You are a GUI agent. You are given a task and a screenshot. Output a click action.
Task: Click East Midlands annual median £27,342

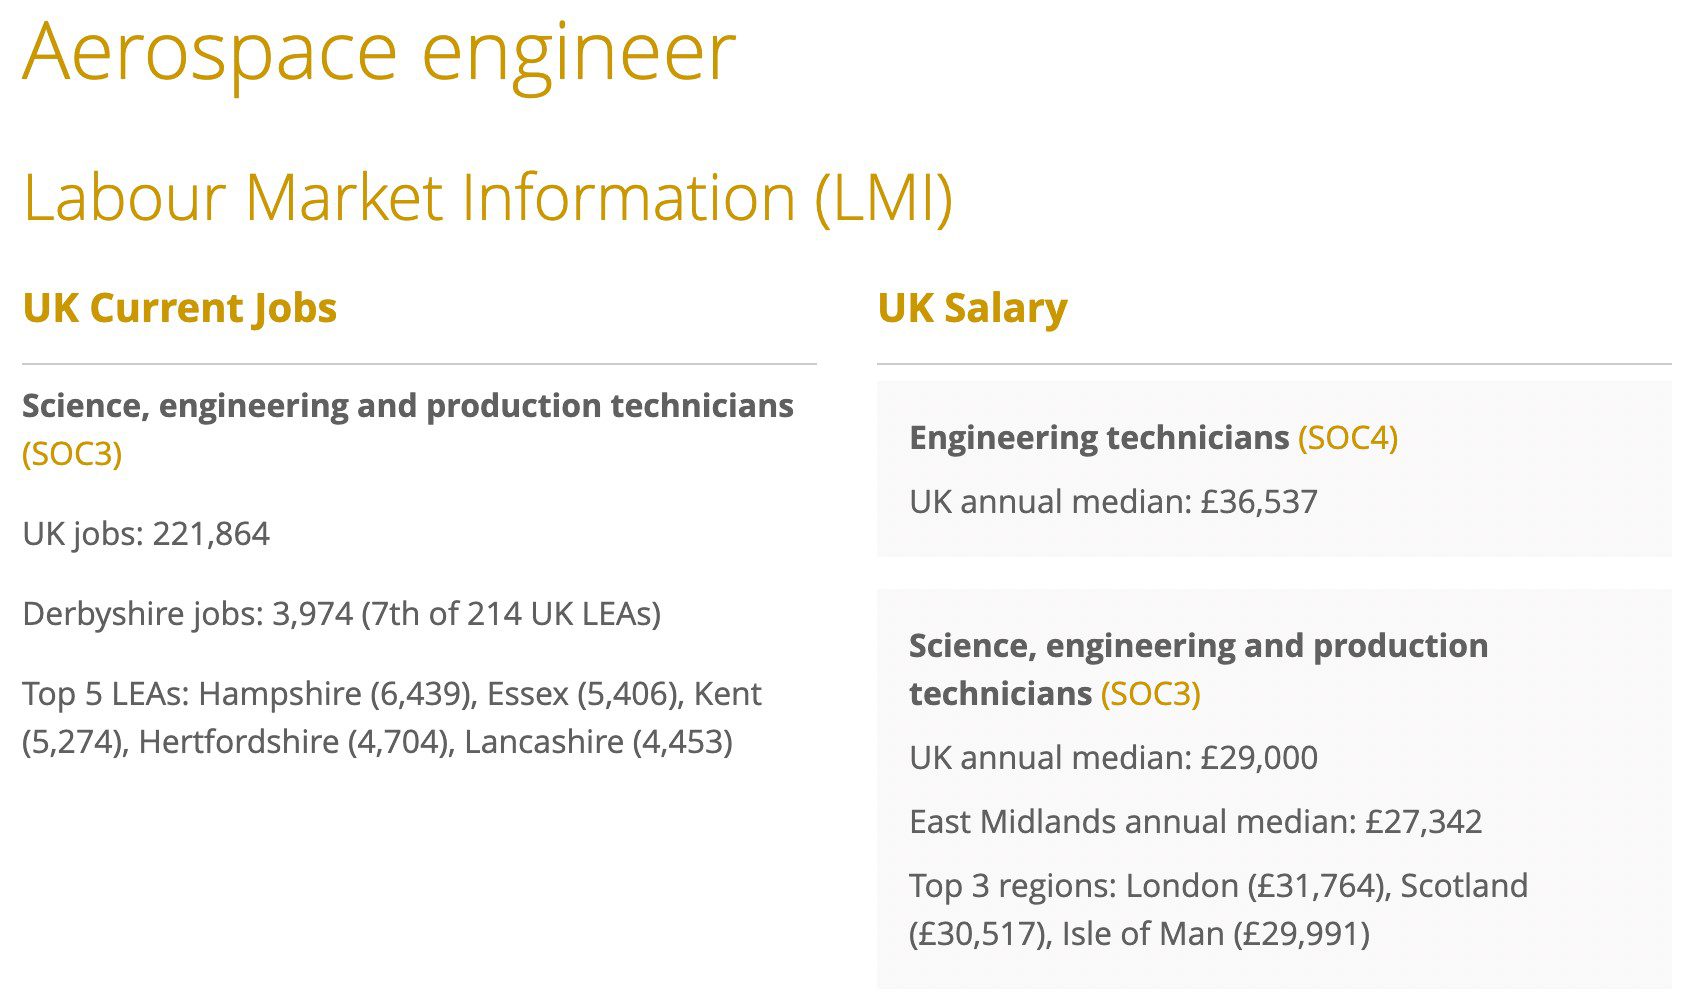pos(1196,822)
